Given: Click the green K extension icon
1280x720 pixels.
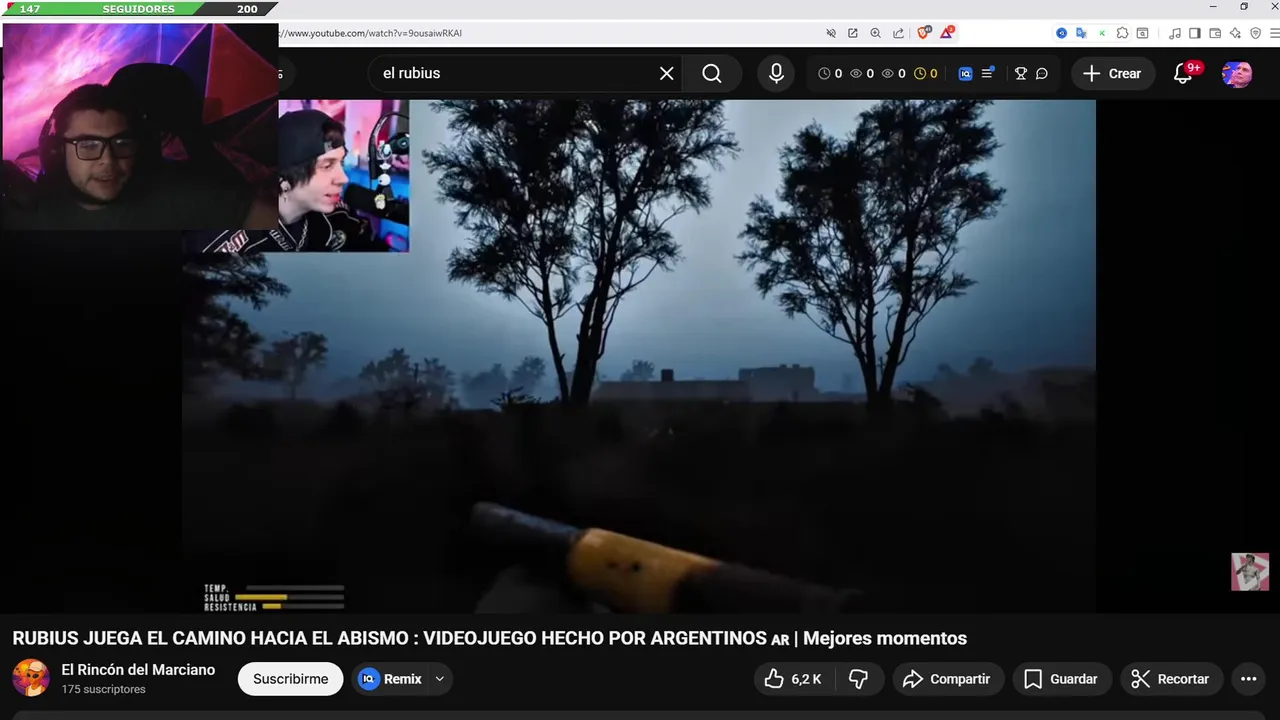Looking at the screenshot, I should [1102, 33].
